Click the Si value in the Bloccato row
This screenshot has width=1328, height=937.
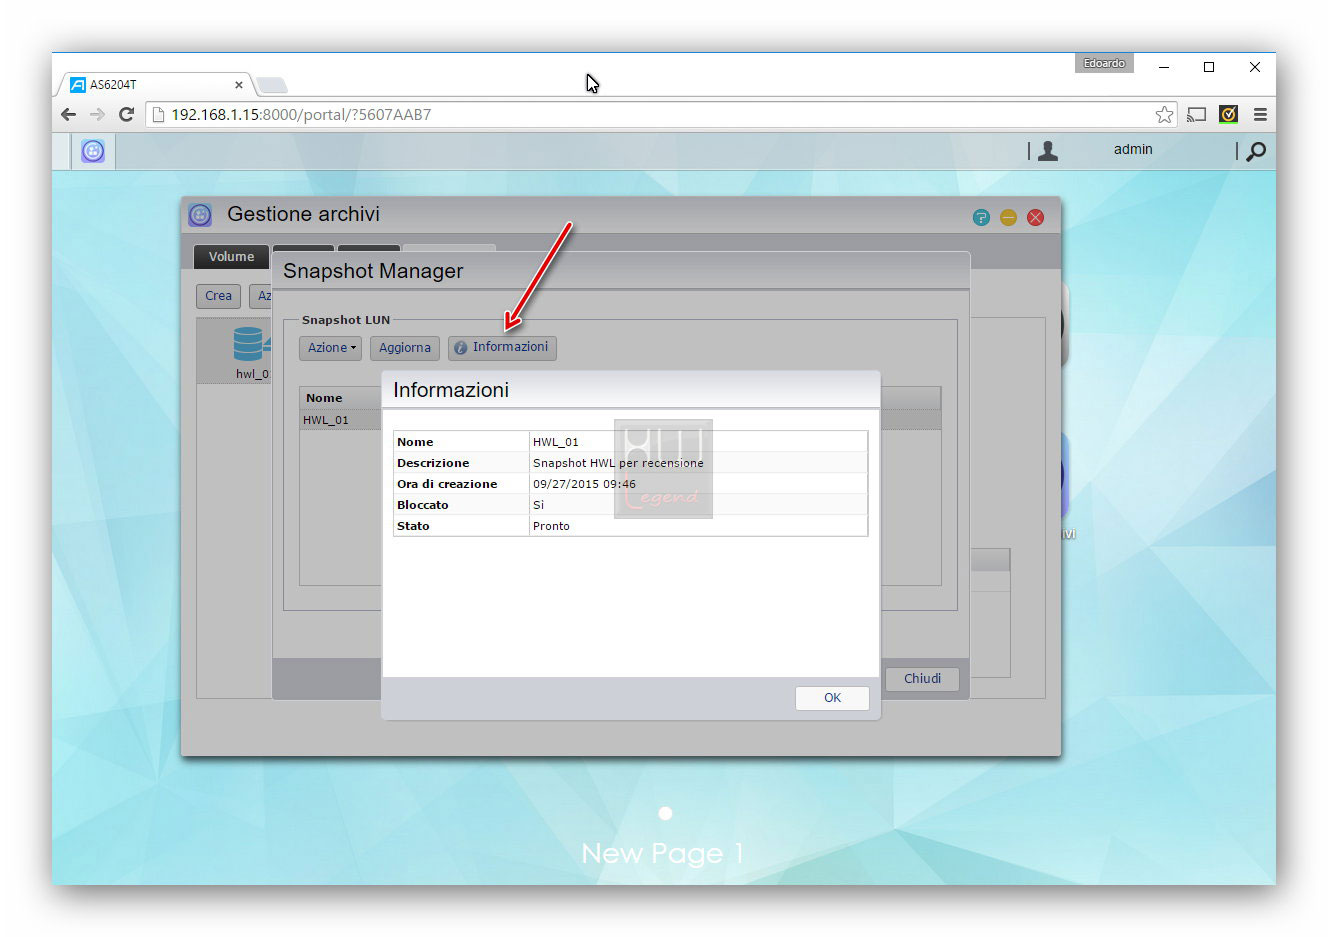click(538, 505)
